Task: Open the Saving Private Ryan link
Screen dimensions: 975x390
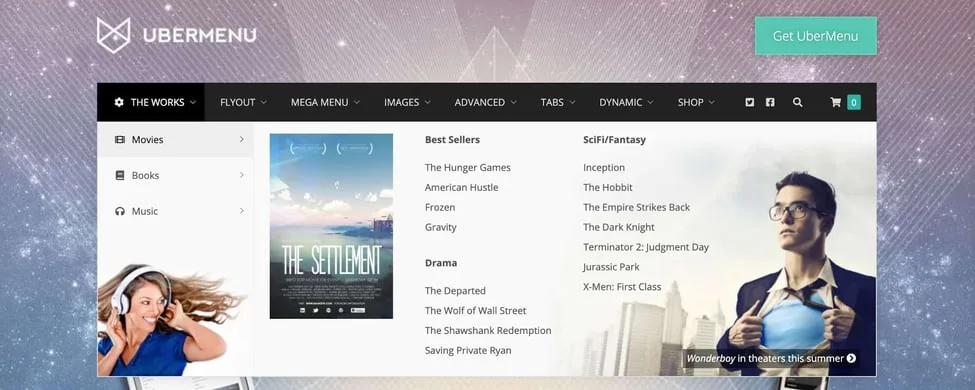Action: (x=468, y=350)
